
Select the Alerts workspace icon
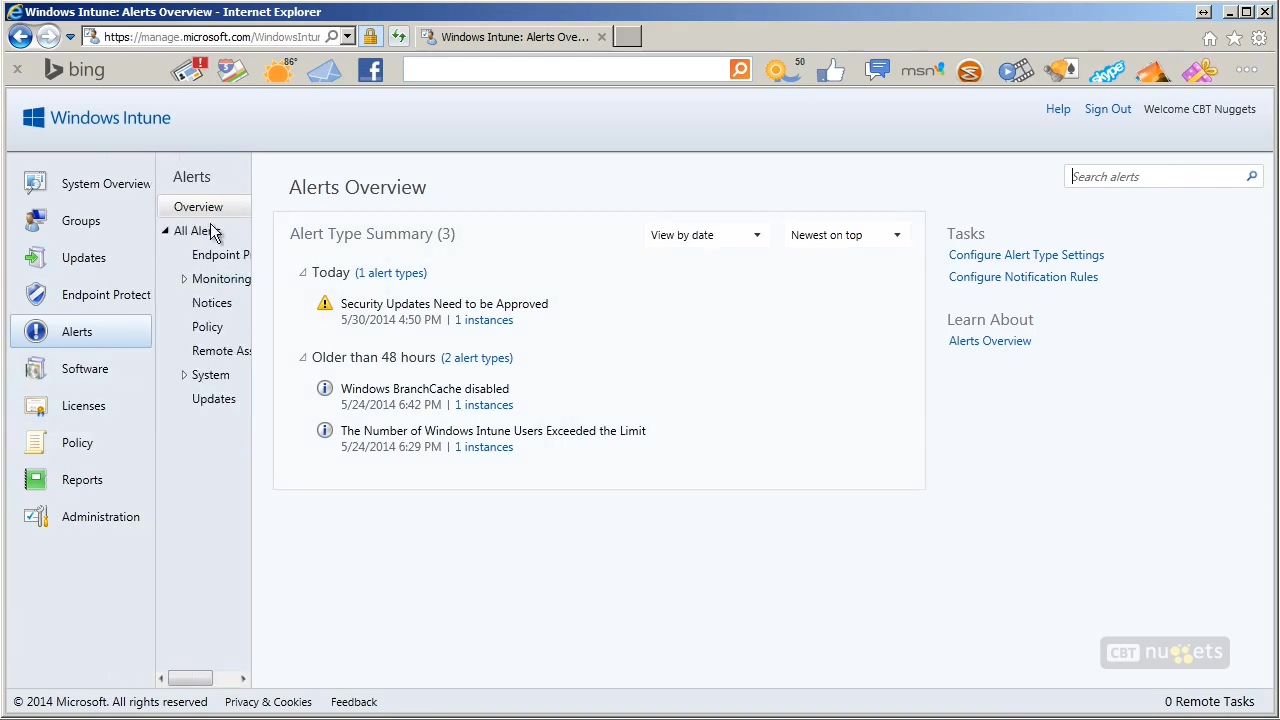point(36,331)
